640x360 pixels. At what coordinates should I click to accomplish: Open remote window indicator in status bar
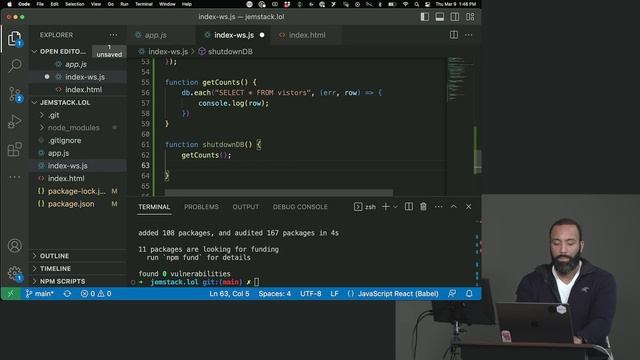click(x=11, y=294)
